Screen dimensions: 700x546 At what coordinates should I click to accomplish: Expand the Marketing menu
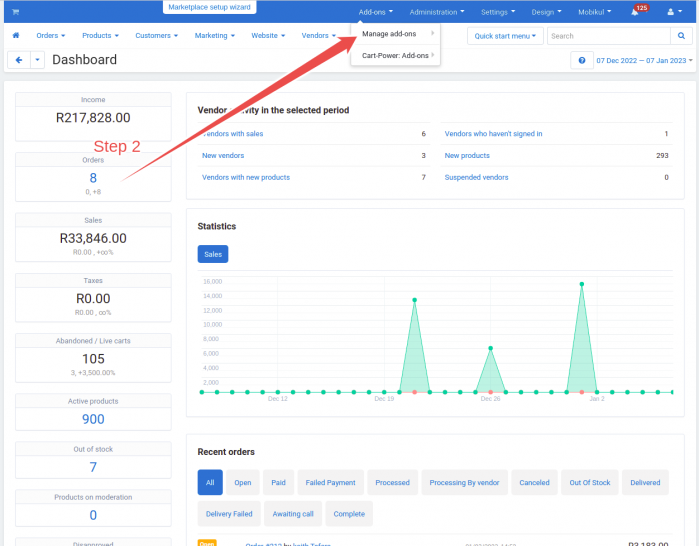coord(215,35)
